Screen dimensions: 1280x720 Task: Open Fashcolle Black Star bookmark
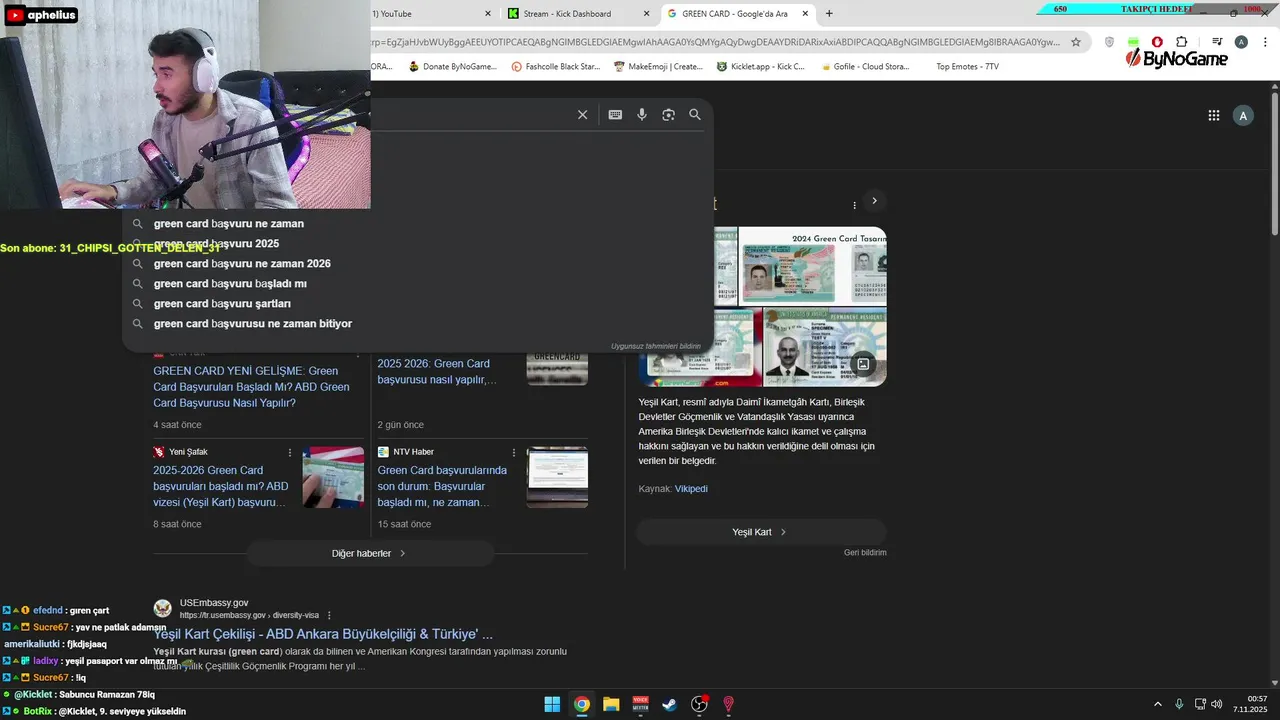click(x=555, y=67)
